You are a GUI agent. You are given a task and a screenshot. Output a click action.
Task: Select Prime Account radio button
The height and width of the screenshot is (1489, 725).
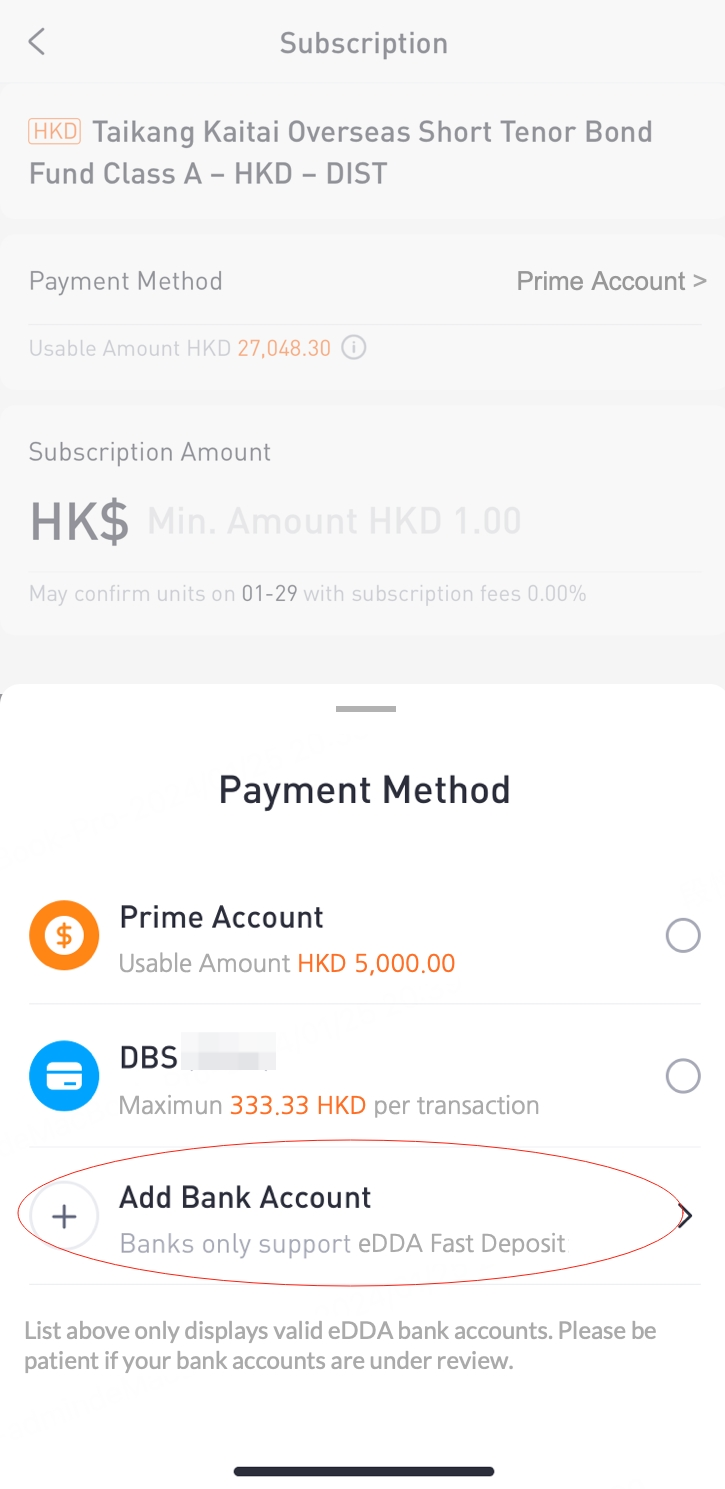click(x=683, y=936)
